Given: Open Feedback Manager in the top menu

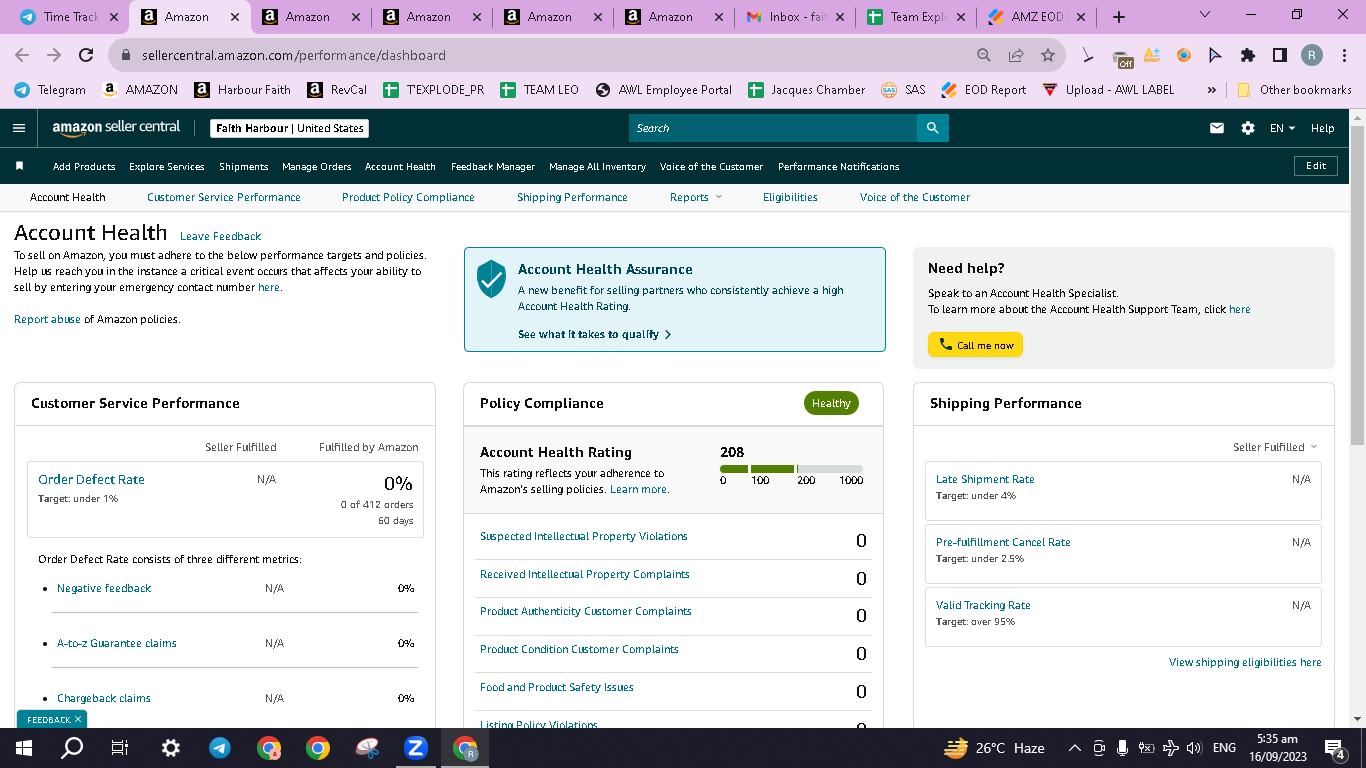Looking at the screenshot, I should pyautogui.click(x=493, y=166).
